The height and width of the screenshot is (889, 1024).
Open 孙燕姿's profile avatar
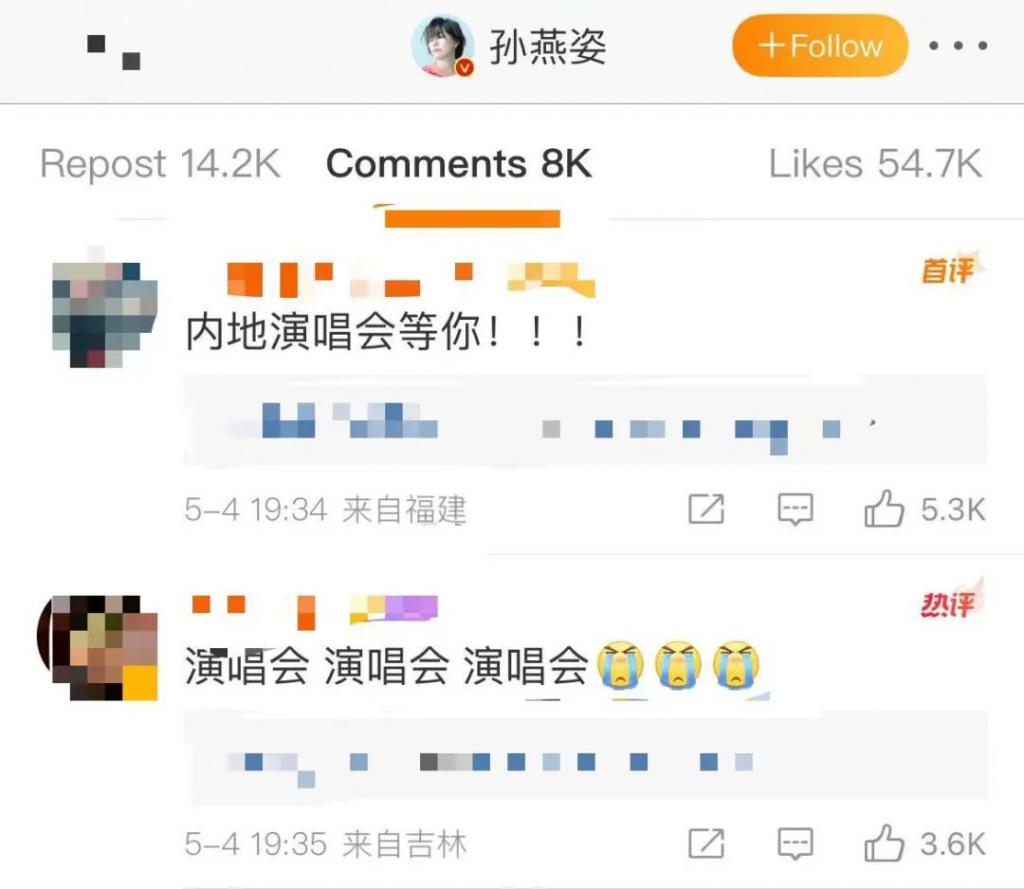pos(443,46)
